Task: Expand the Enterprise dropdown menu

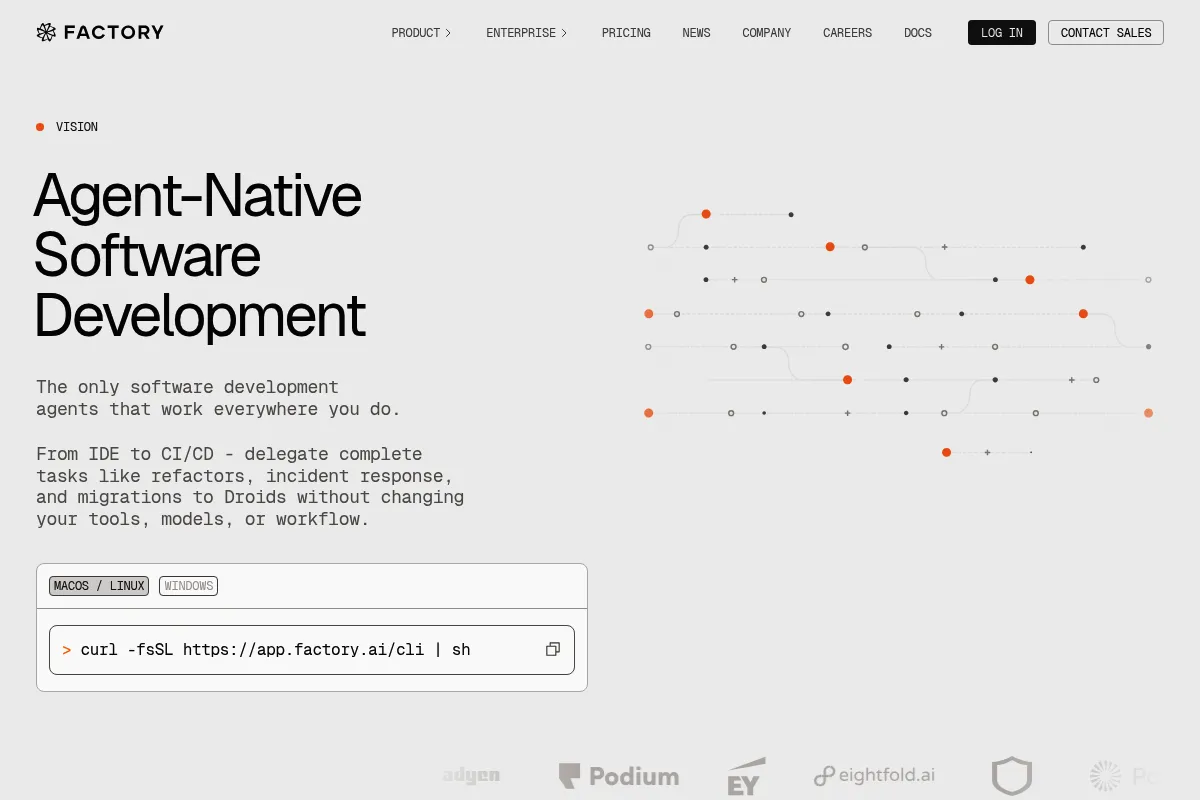Action: click(527, 33)
